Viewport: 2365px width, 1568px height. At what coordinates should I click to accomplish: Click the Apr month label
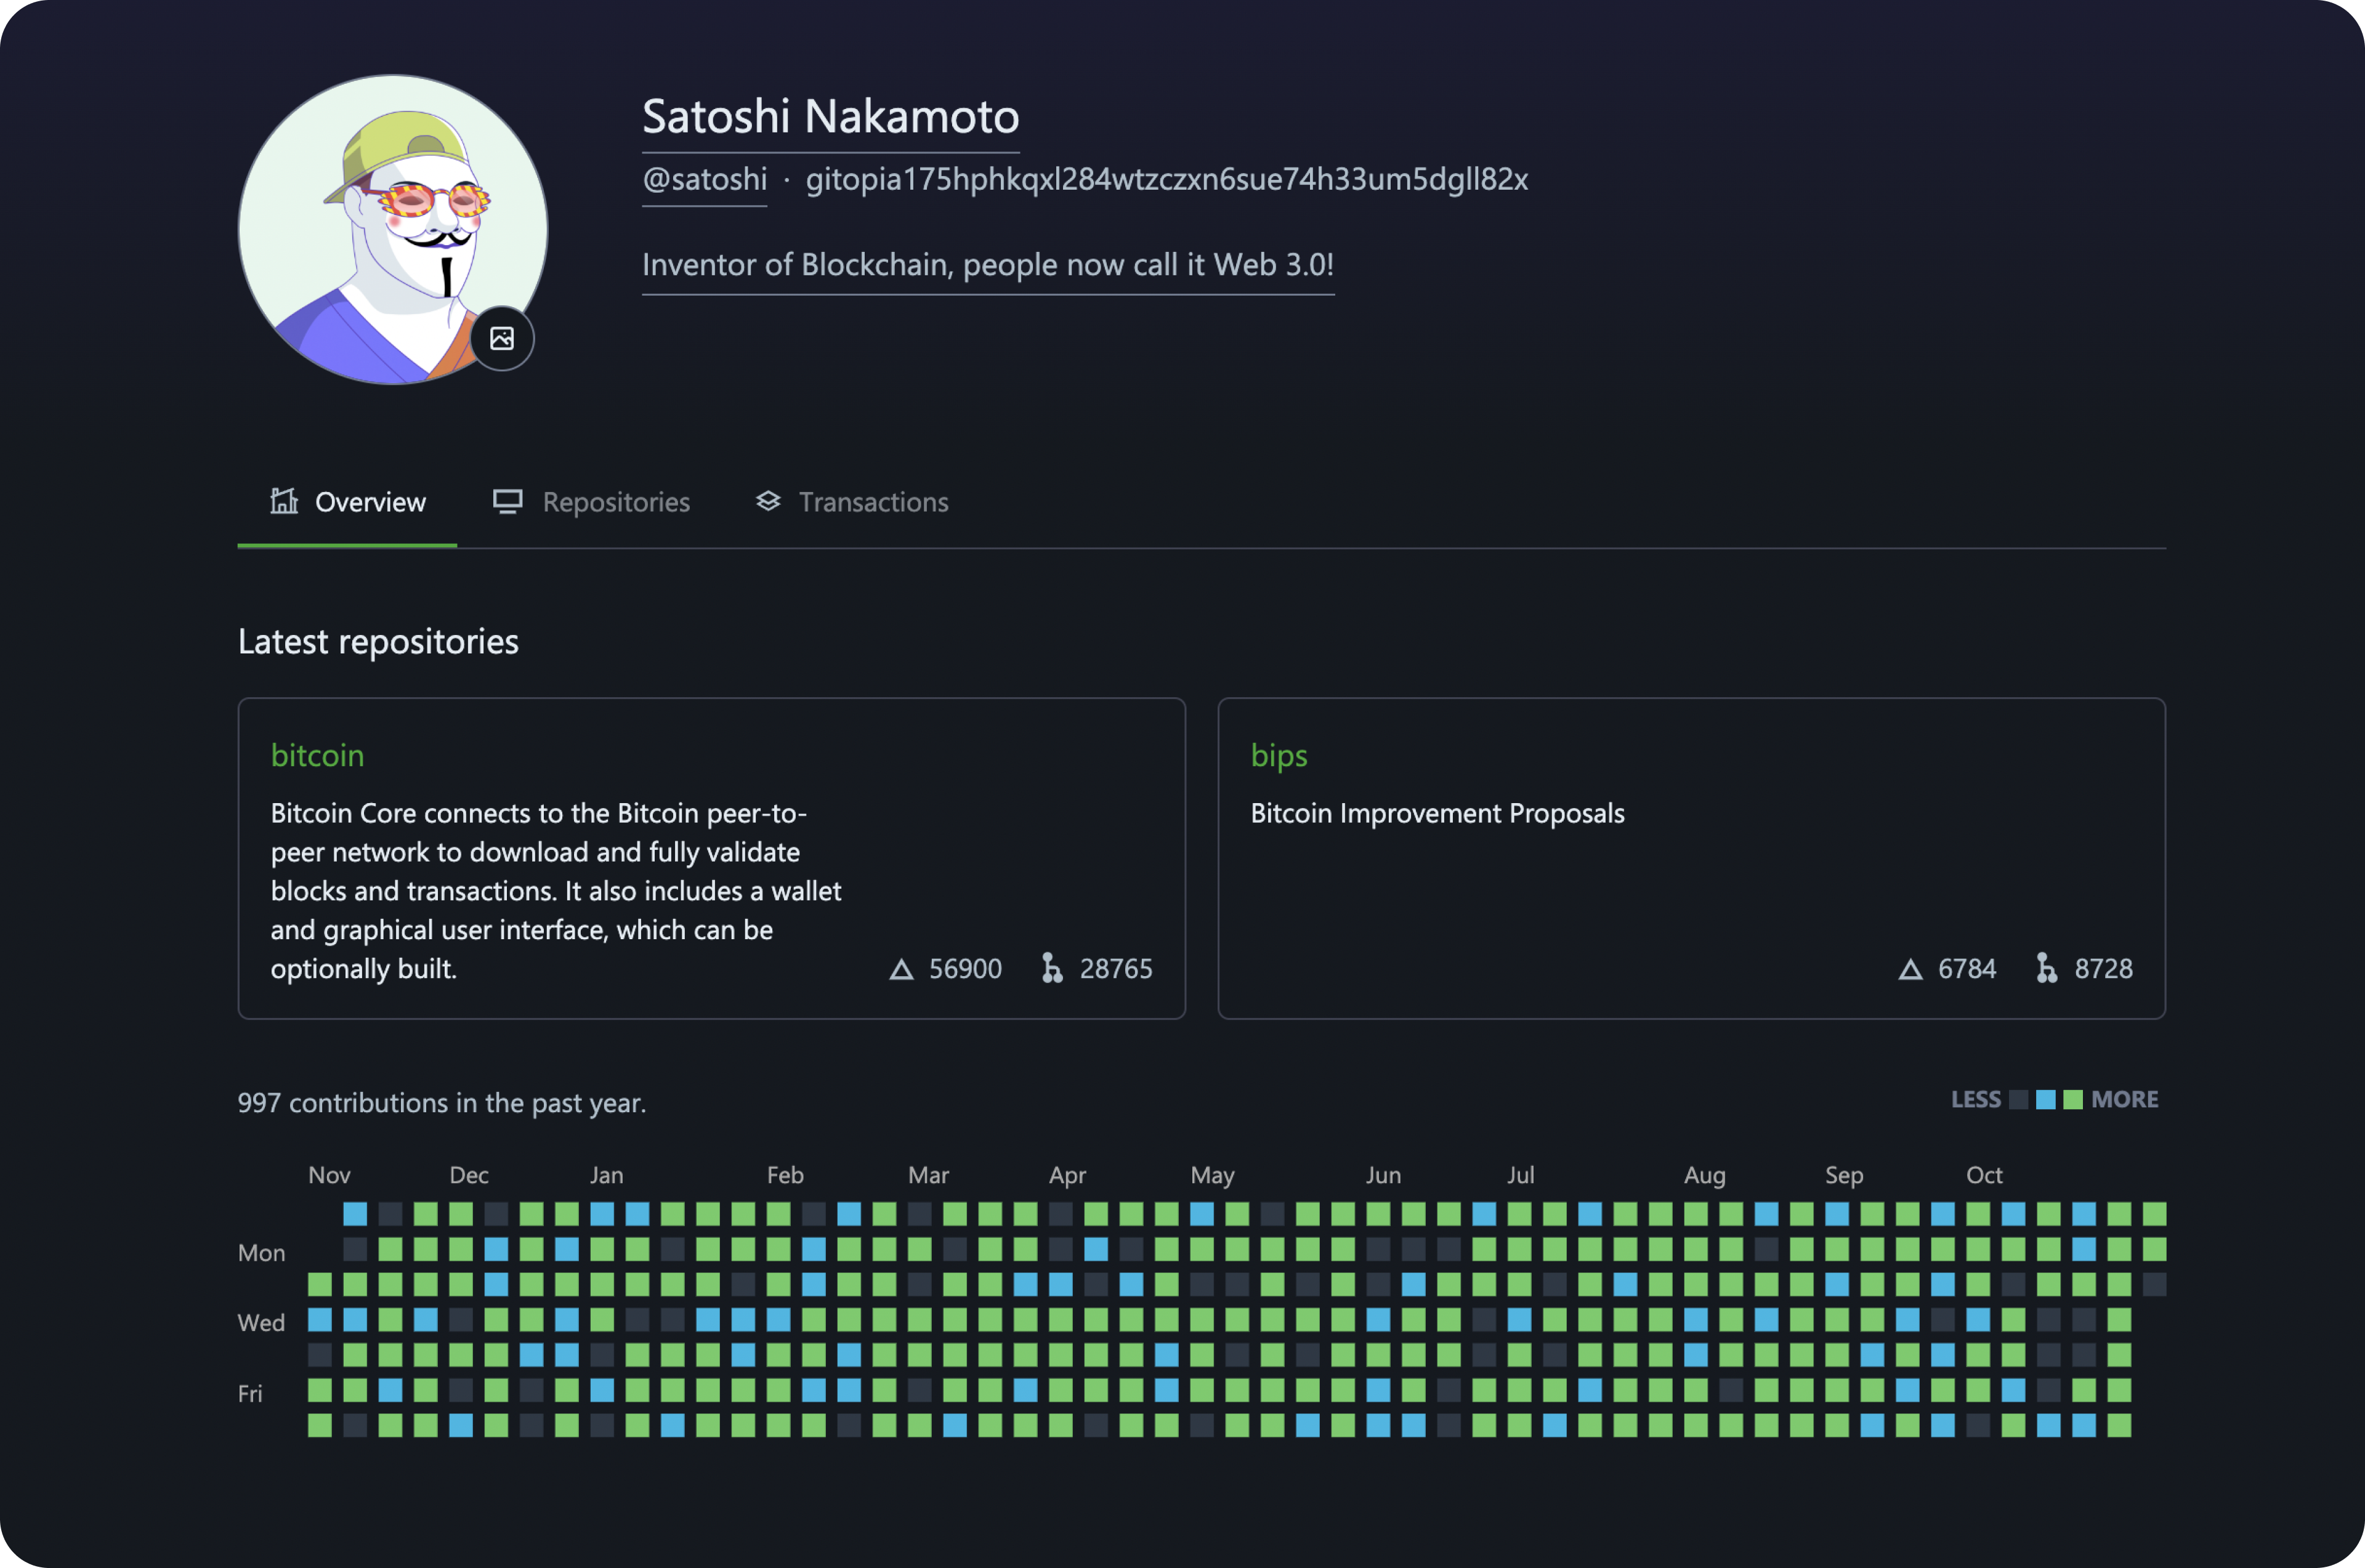[x=1067, y=1176]
